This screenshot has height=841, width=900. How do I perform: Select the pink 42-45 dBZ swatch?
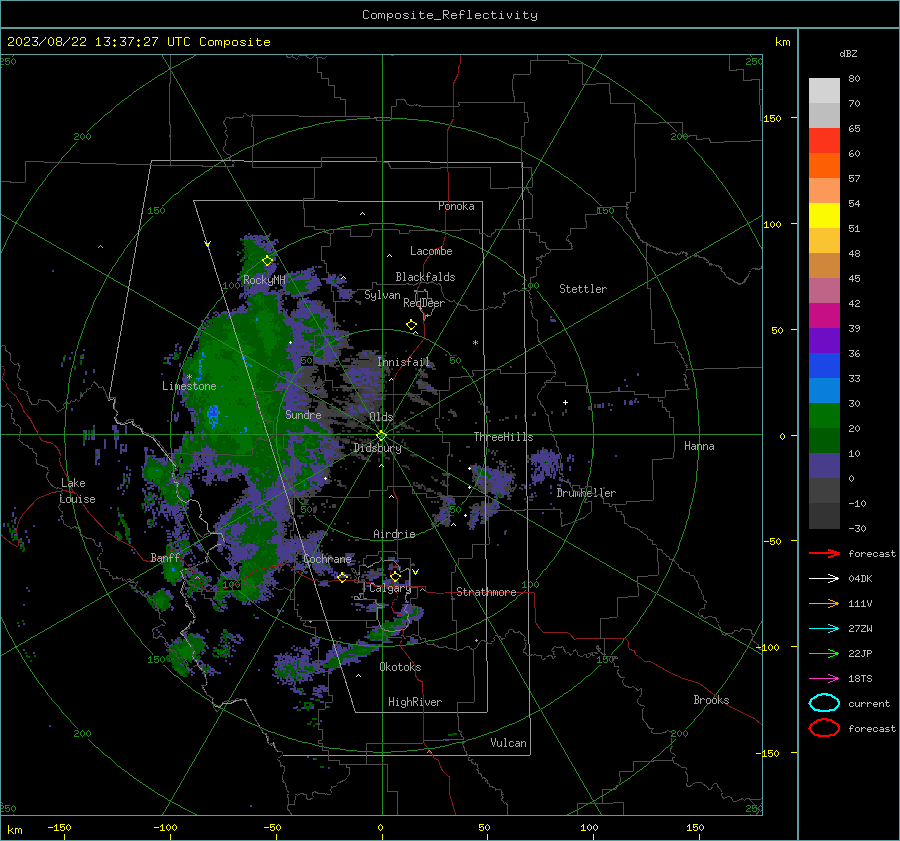click(x=824, y=290)
